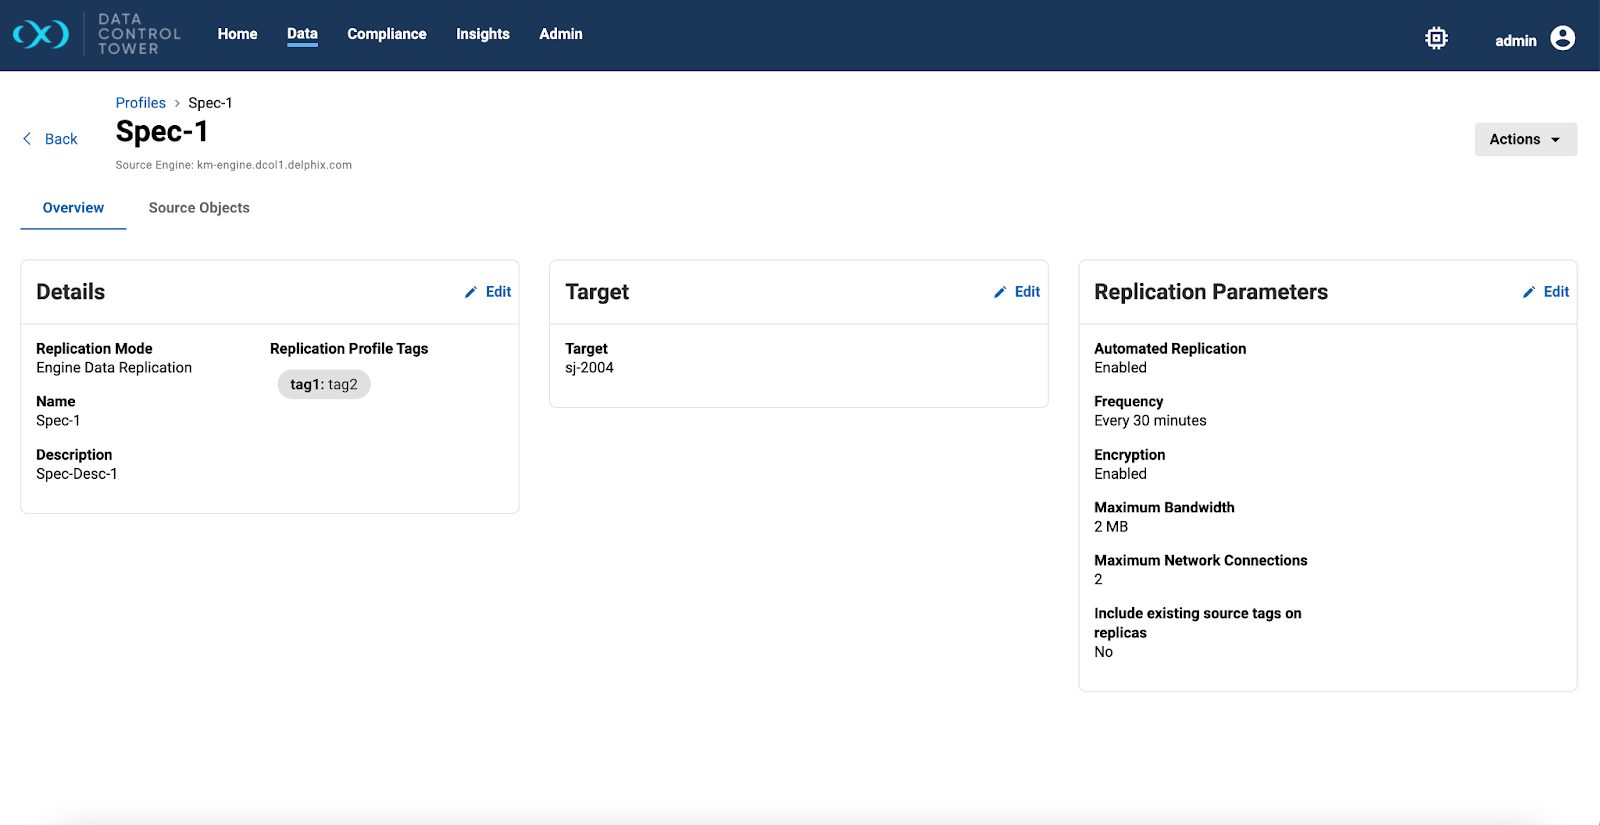
Task: Switch to the Source Objects tab
Action: click(x=199, y=208)
